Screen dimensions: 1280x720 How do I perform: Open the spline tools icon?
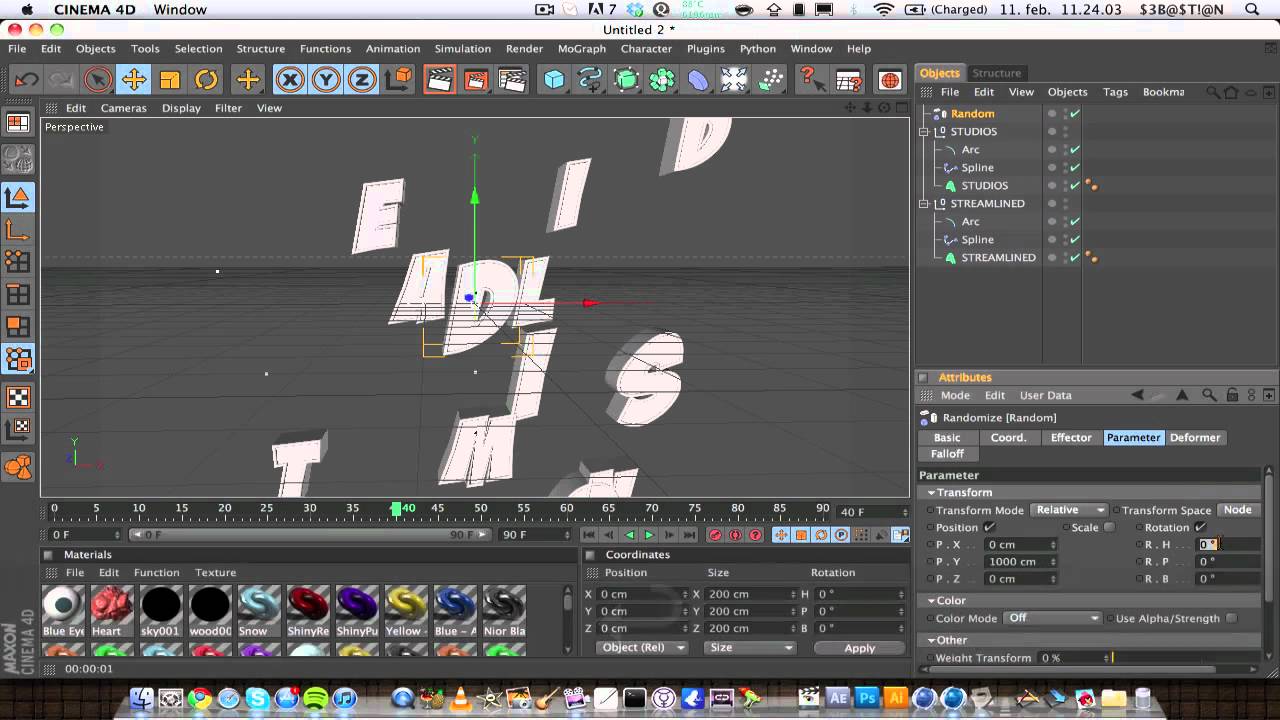590,80
